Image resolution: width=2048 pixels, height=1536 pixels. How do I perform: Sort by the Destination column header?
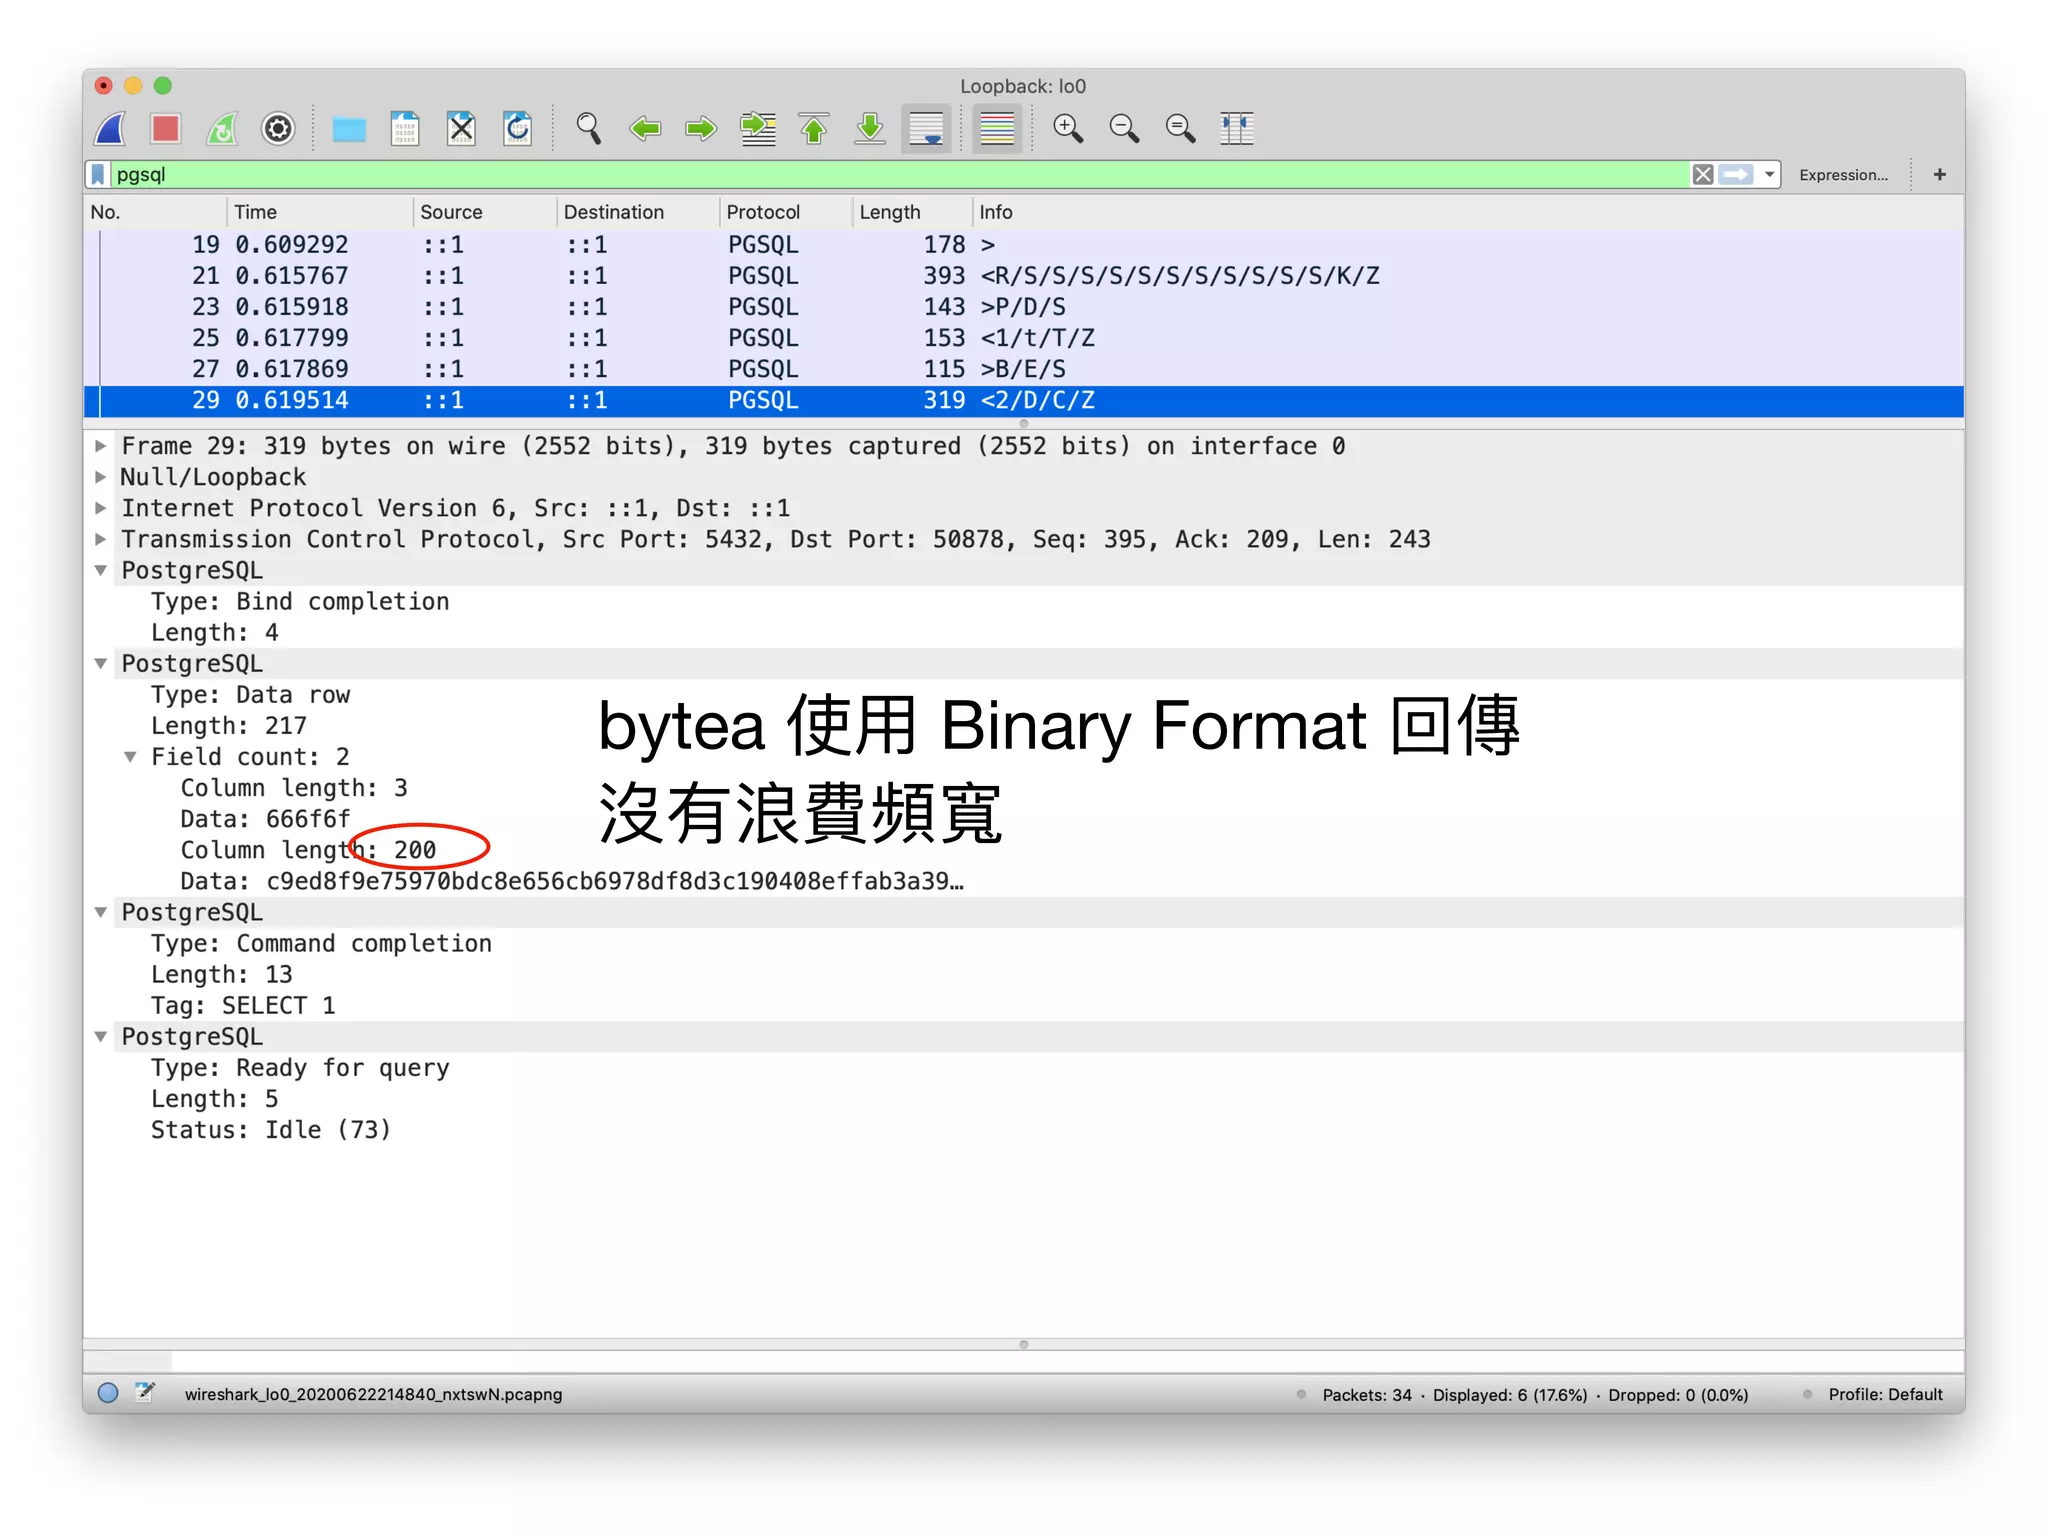pyautogui.click(x=637, y=212)
